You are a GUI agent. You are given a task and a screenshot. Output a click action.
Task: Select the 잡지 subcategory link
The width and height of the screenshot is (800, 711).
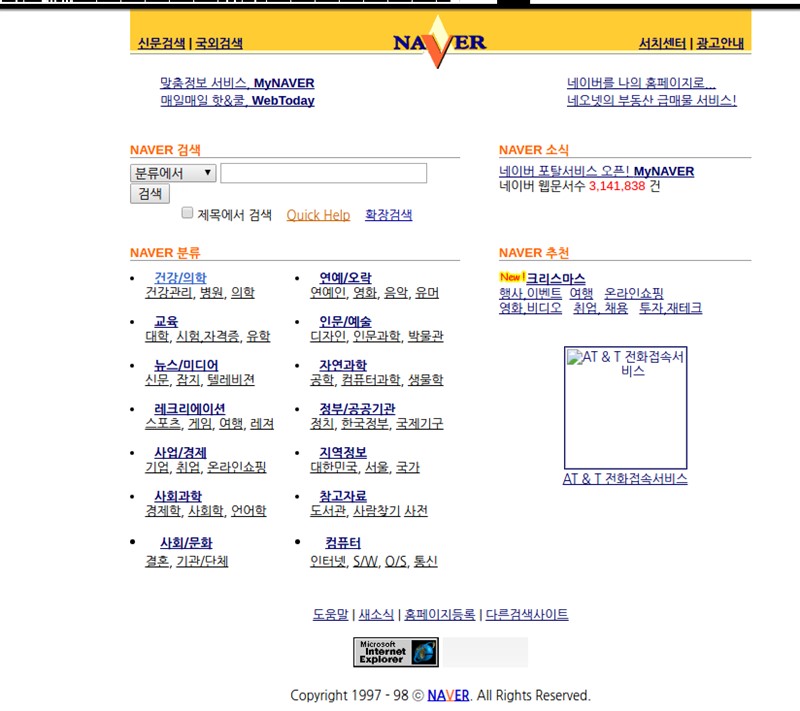(188, 380)
